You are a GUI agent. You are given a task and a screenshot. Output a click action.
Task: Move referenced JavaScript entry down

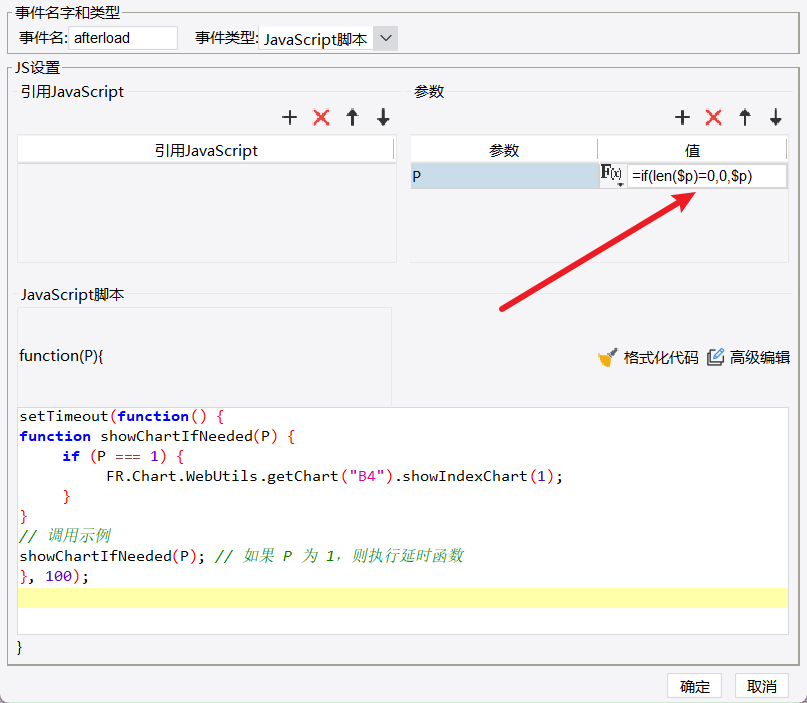(383, 117)
